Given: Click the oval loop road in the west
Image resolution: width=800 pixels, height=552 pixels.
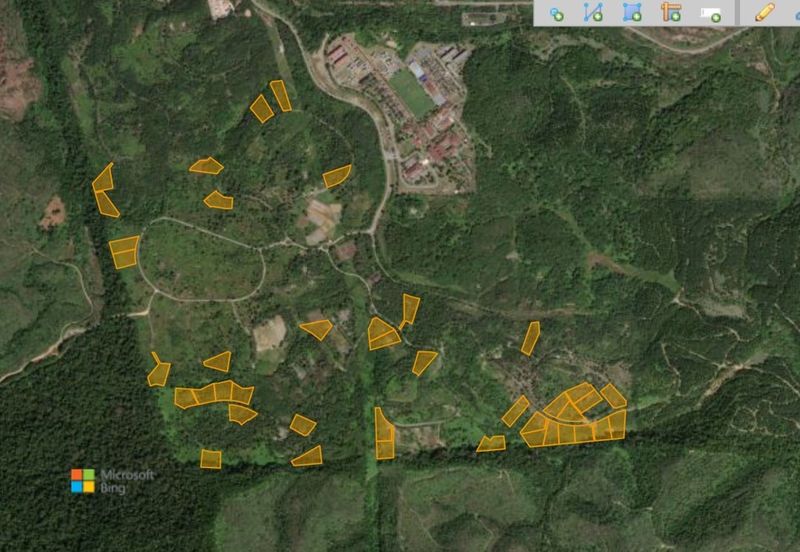Looking at the screenshot, I should coord(200,297).
